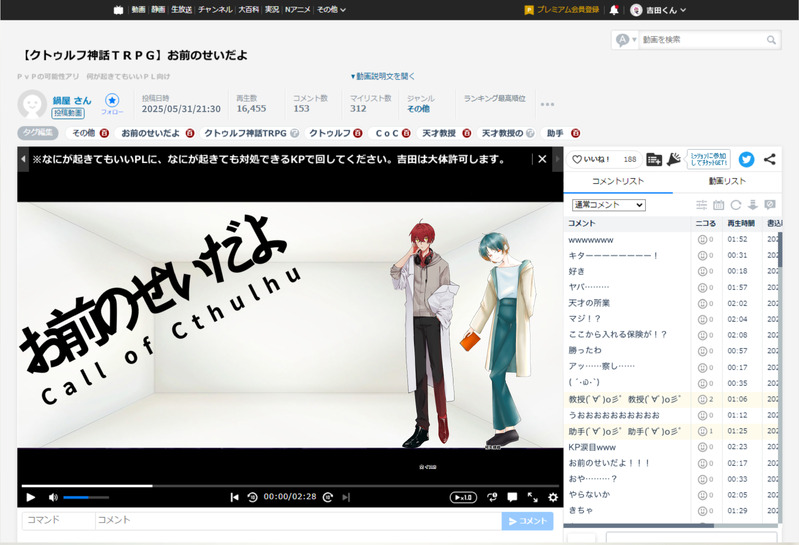Viewport: 799px width, 545px height.
Task: Click the premium member registration link
Action: (562, 10)
